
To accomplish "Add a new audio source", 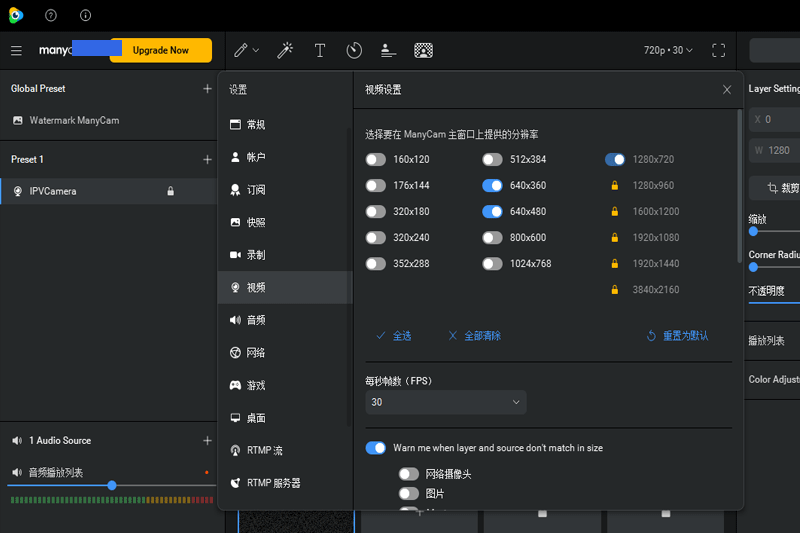I will [207, 440].
